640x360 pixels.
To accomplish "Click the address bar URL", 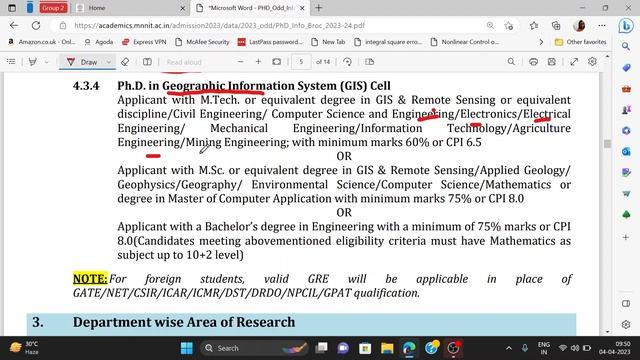I will click(219, 25).
